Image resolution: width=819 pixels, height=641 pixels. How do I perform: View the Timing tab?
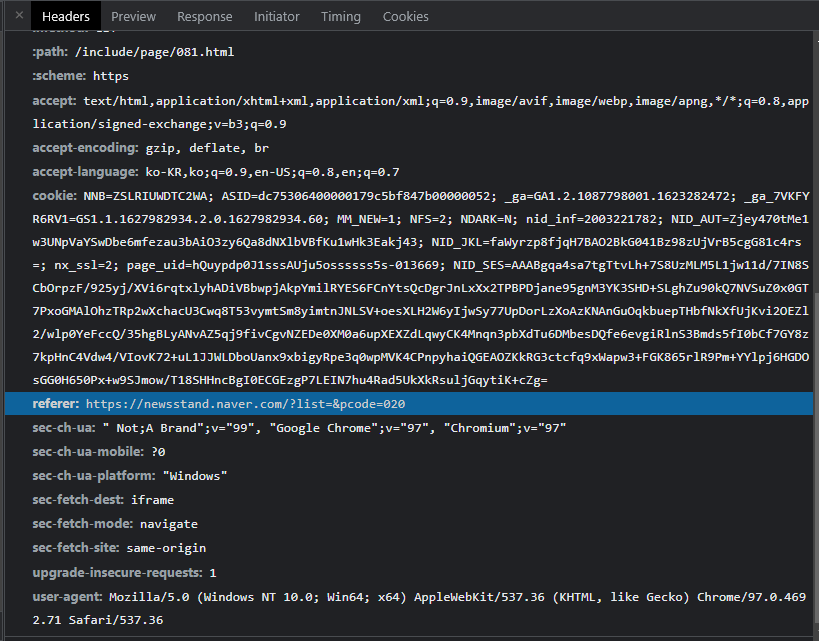(340, 15)
